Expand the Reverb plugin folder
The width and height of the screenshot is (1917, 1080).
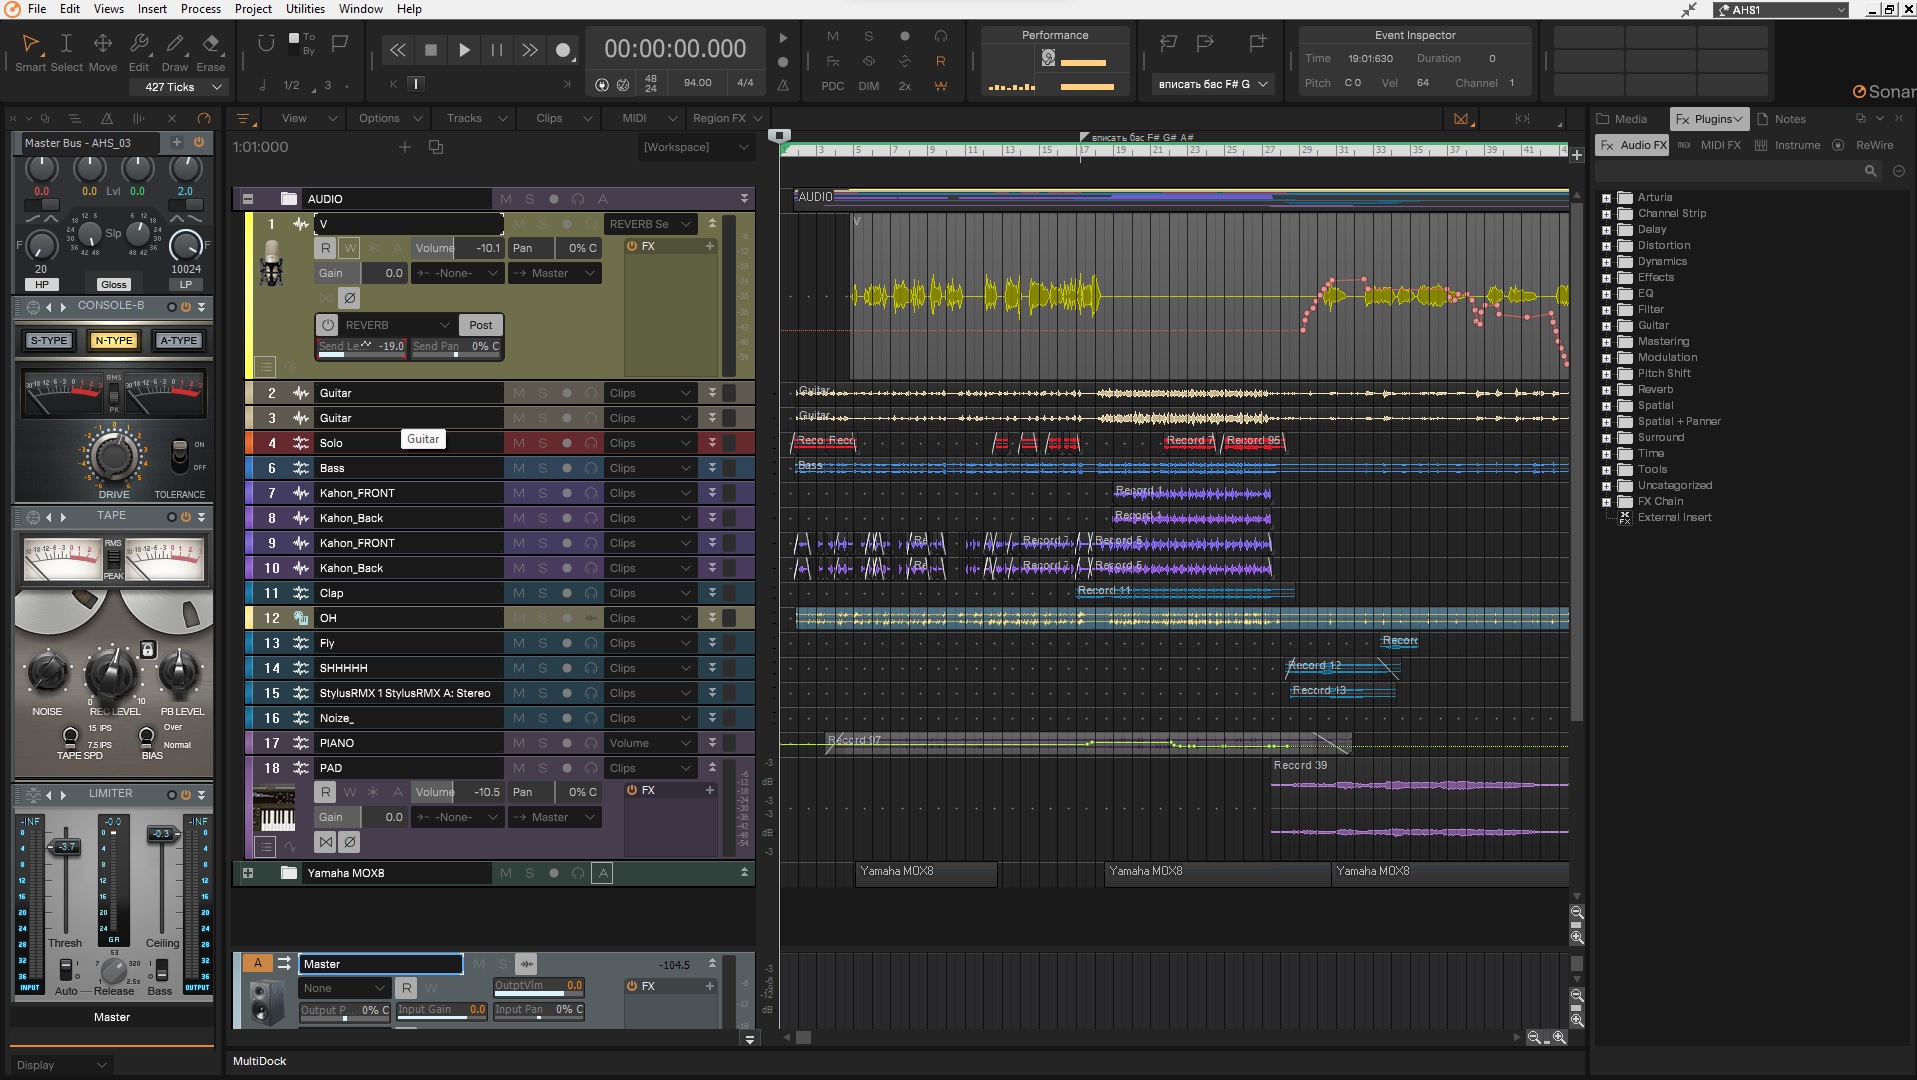(1606, 390)
